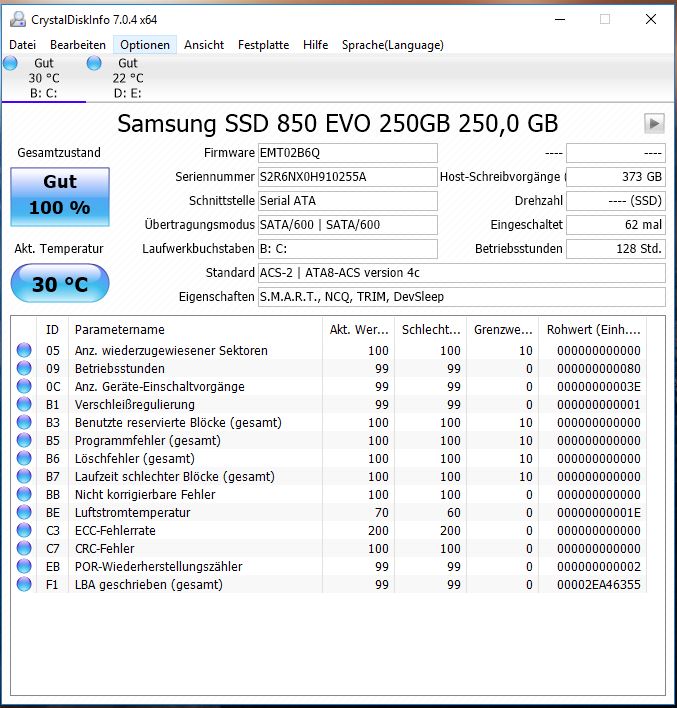Click status orb of row B3 reservierte Blöcke
The height and width of the screenshot is (708, 677).
click(x=24, y=423)
